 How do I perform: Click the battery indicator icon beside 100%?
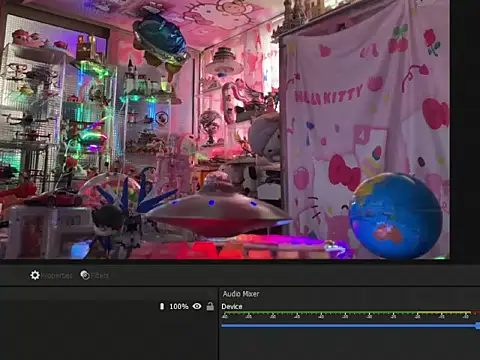pos(162,306)
